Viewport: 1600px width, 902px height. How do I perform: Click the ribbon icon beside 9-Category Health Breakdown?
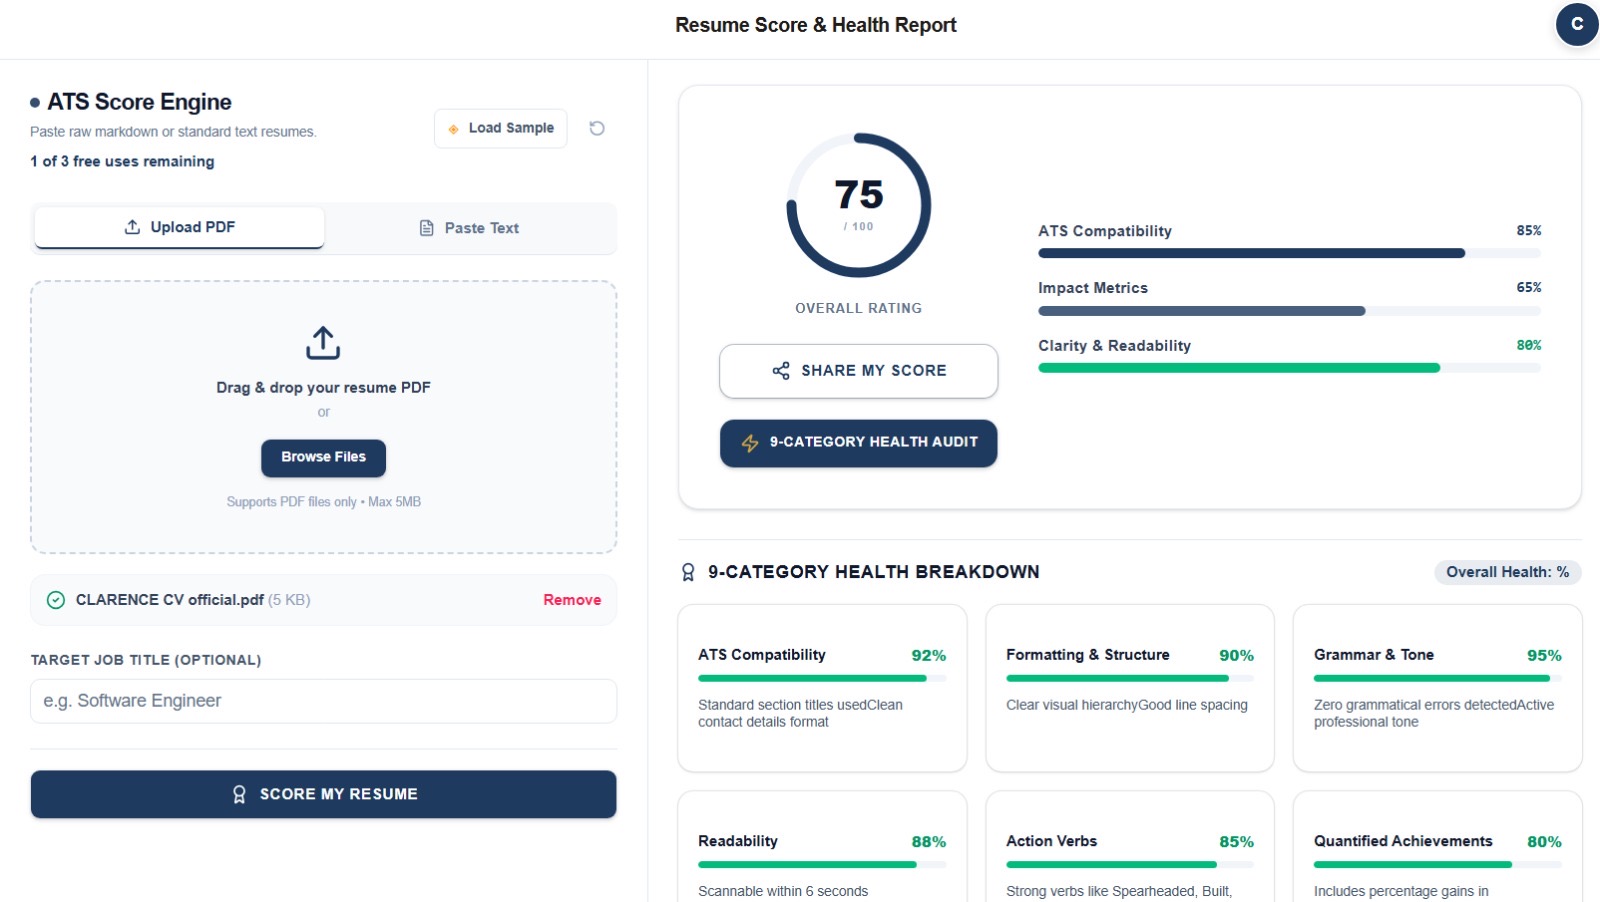coord(688,572)
